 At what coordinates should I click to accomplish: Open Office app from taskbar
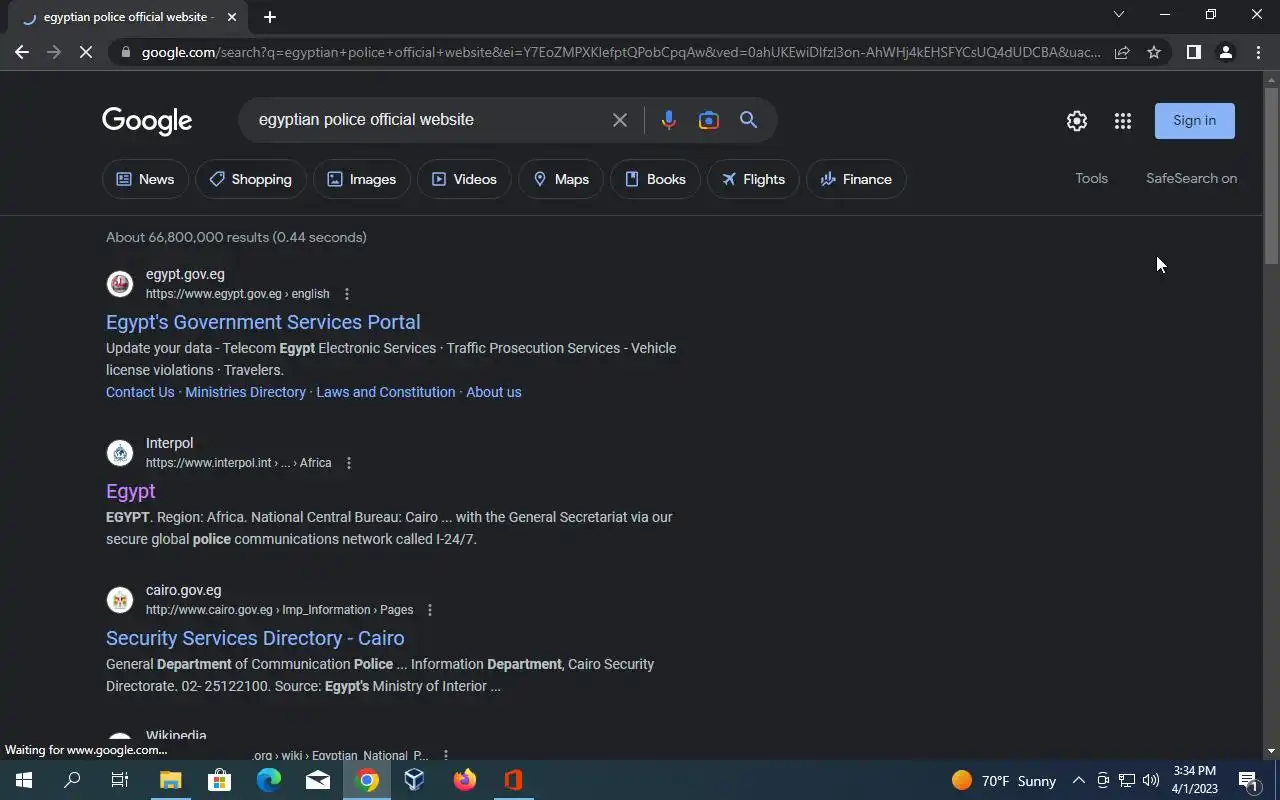pos(513,780)
